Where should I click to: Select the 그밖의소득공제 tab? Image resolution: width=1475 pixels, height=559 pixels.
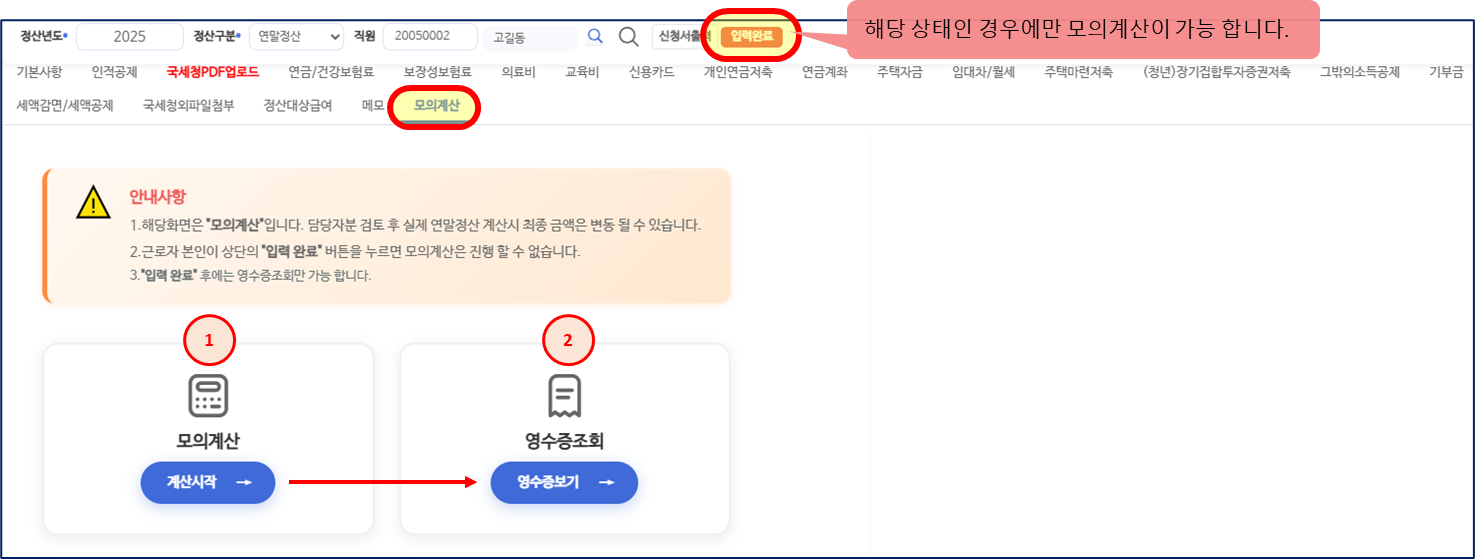(x=1360, y=72)
